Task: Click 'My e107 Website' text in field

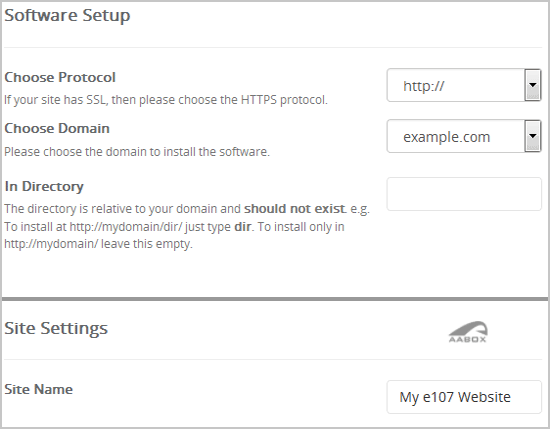Action: 455,397
